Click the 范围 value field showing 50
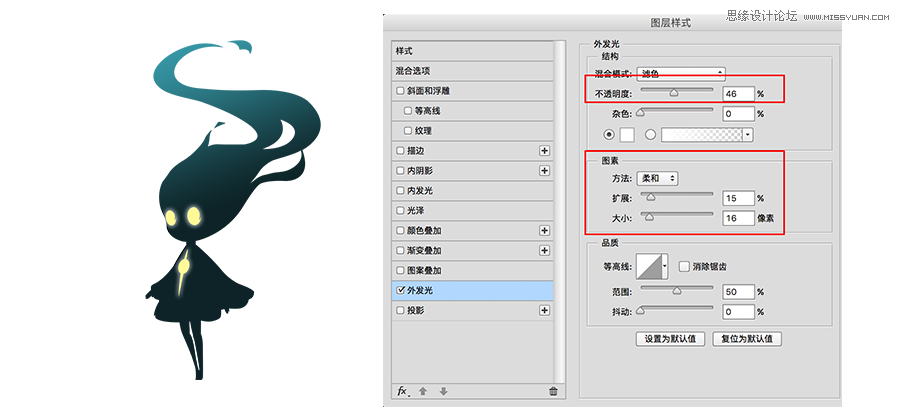The height and width of the screenshot is (420, 900). coord(738,292)
